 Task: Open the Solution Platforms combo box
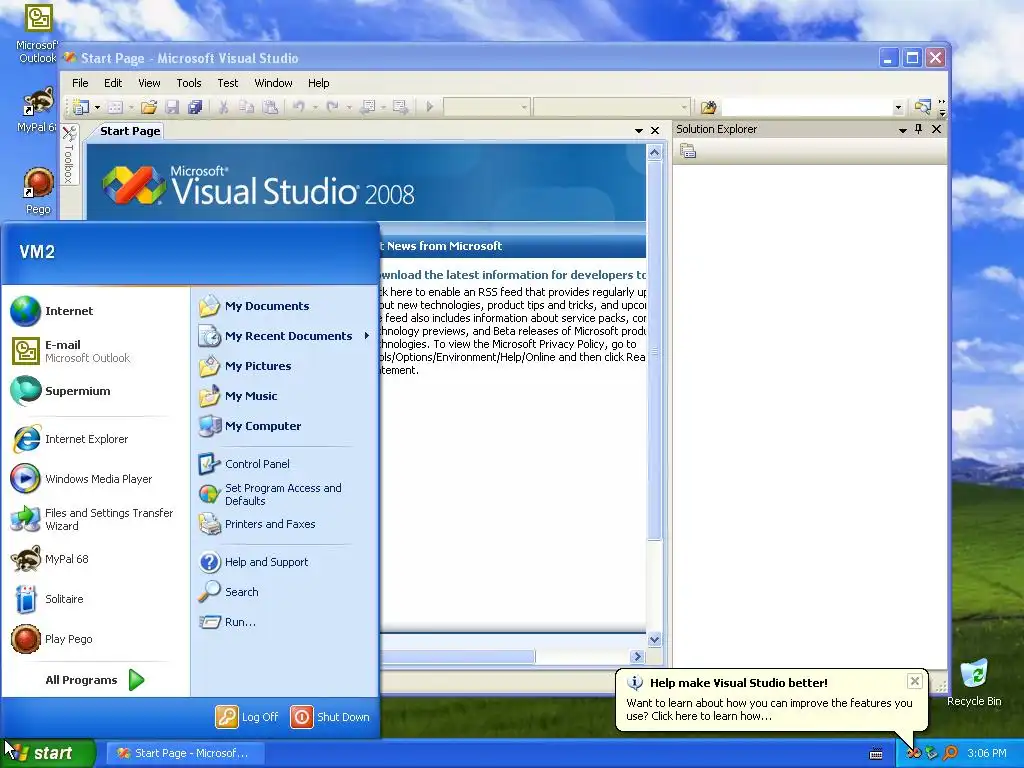point(611,106)
